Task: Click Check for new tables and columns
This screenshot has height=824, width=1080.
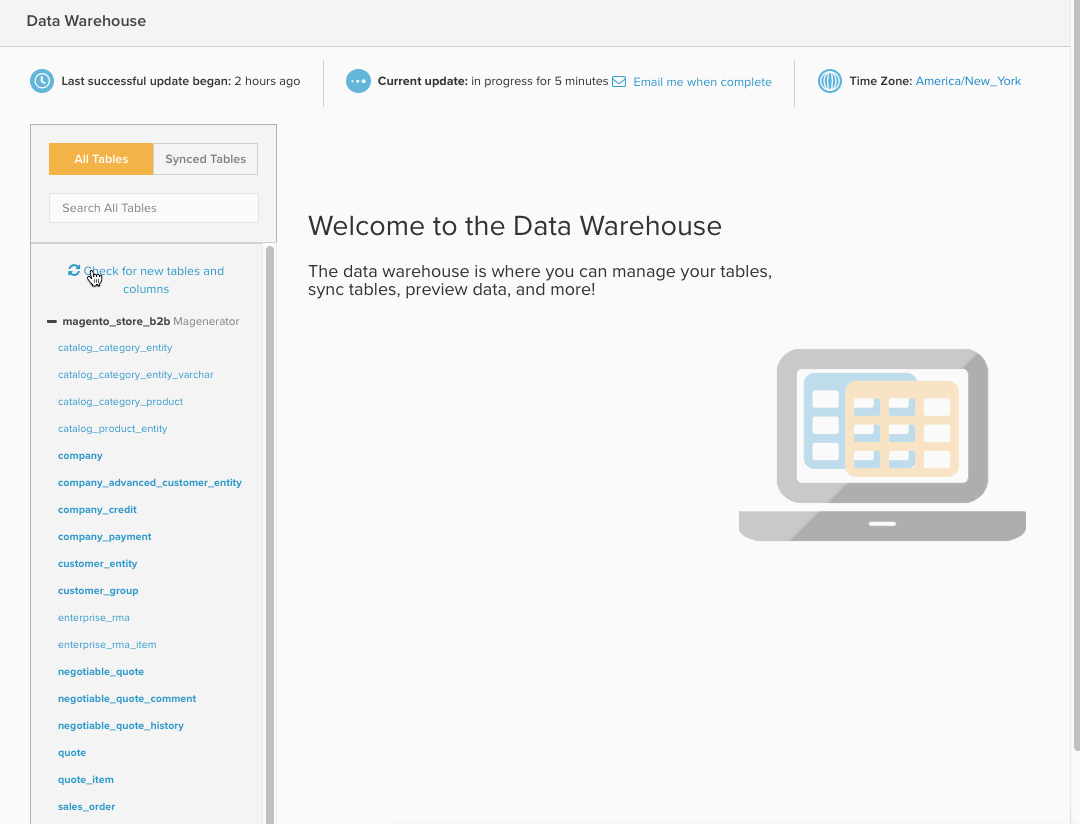Action: tap(154, 279)
